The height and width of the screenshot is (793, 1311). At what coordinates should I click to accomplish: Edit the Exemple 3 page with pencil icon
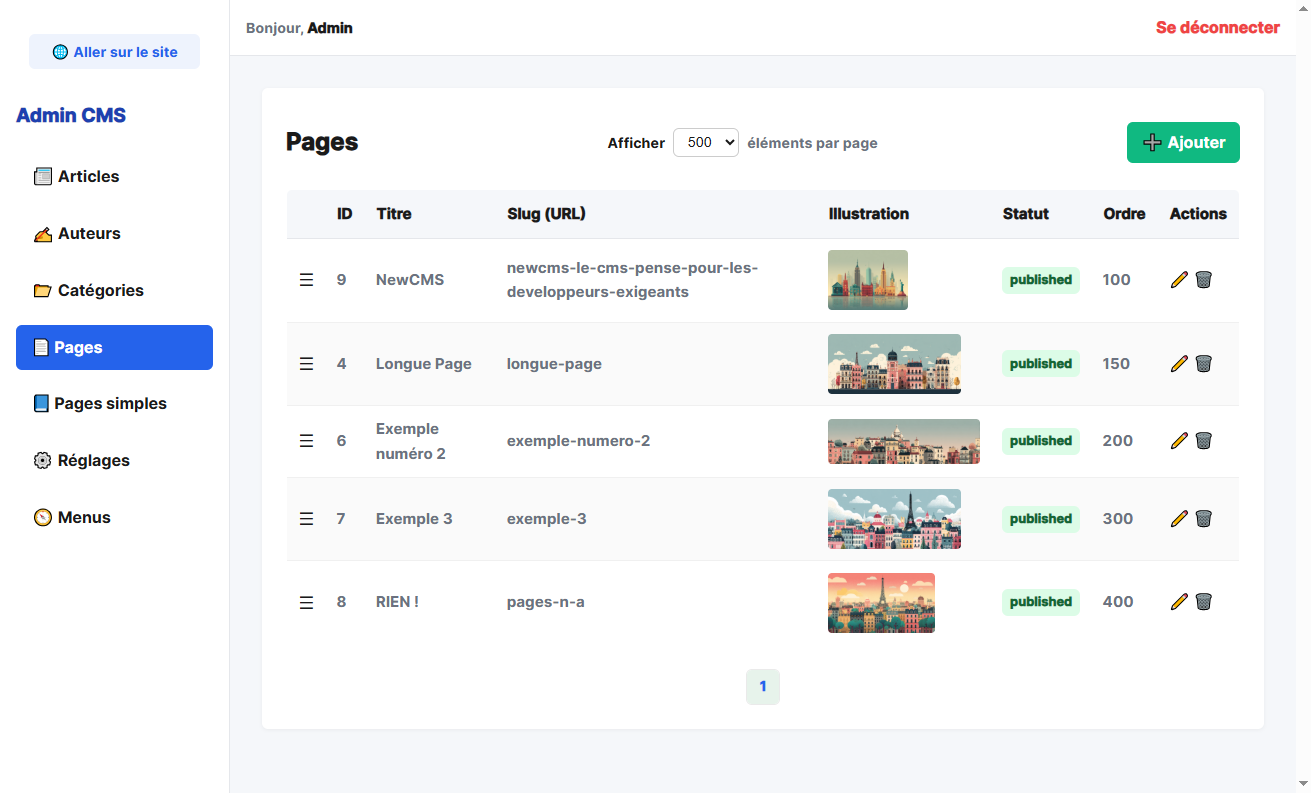[x=1179, y=518]
